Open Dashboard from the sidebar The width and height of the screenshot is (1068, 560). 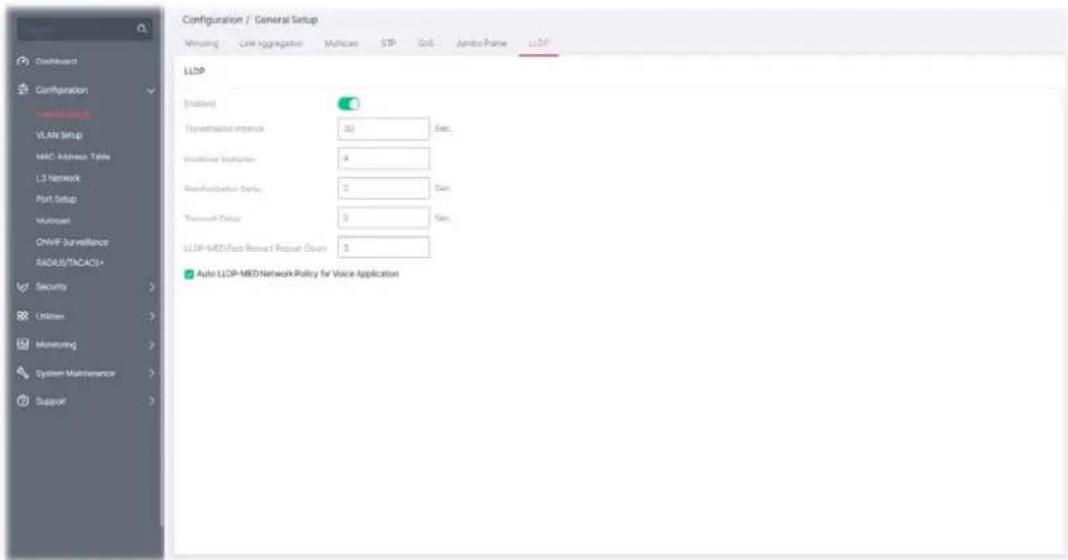57,61
